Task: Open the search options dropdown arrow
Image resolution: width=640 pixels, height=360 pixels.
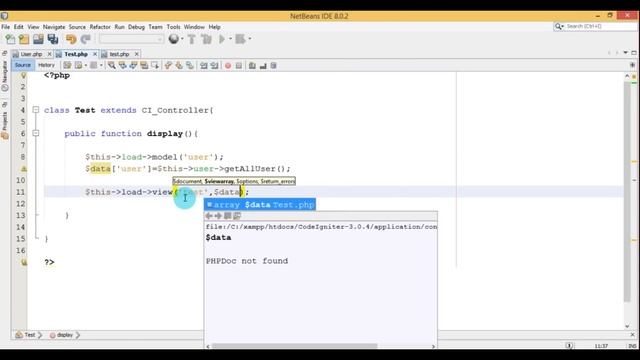Action: pos(562,27)
